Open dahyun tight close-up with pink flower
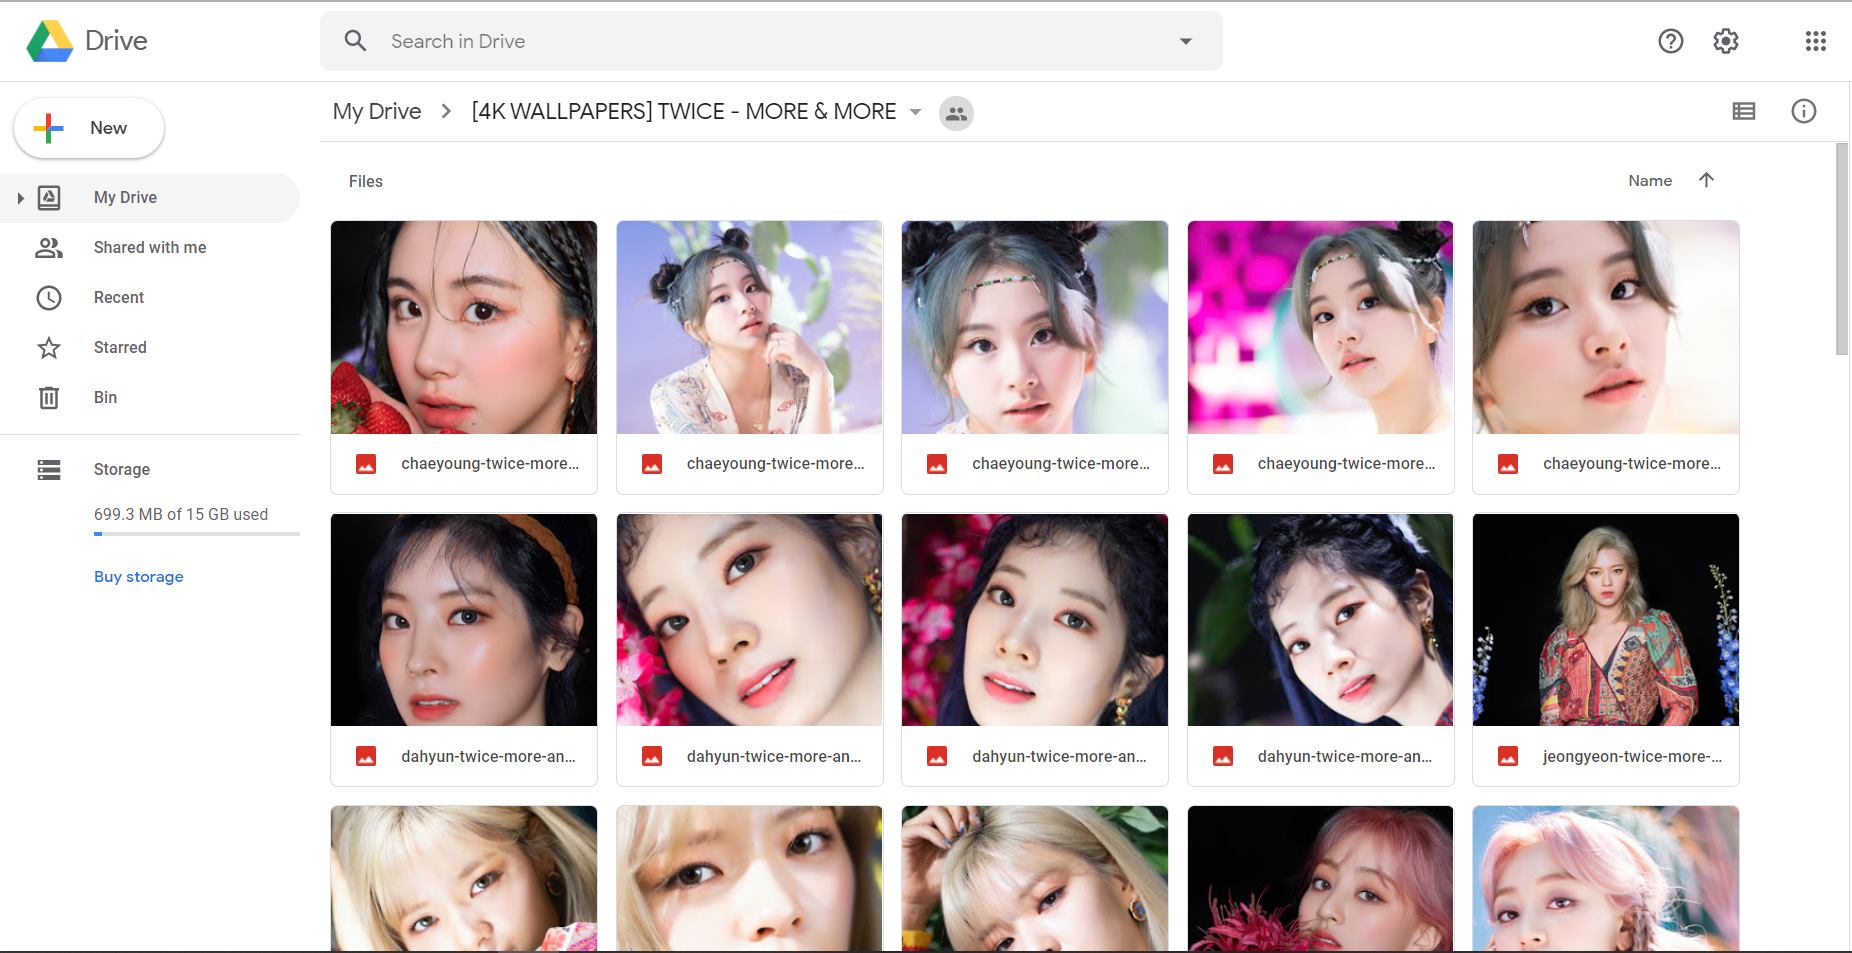Image resolution: width=1852 pixels, height=953 pixels. tap(750, 650)
